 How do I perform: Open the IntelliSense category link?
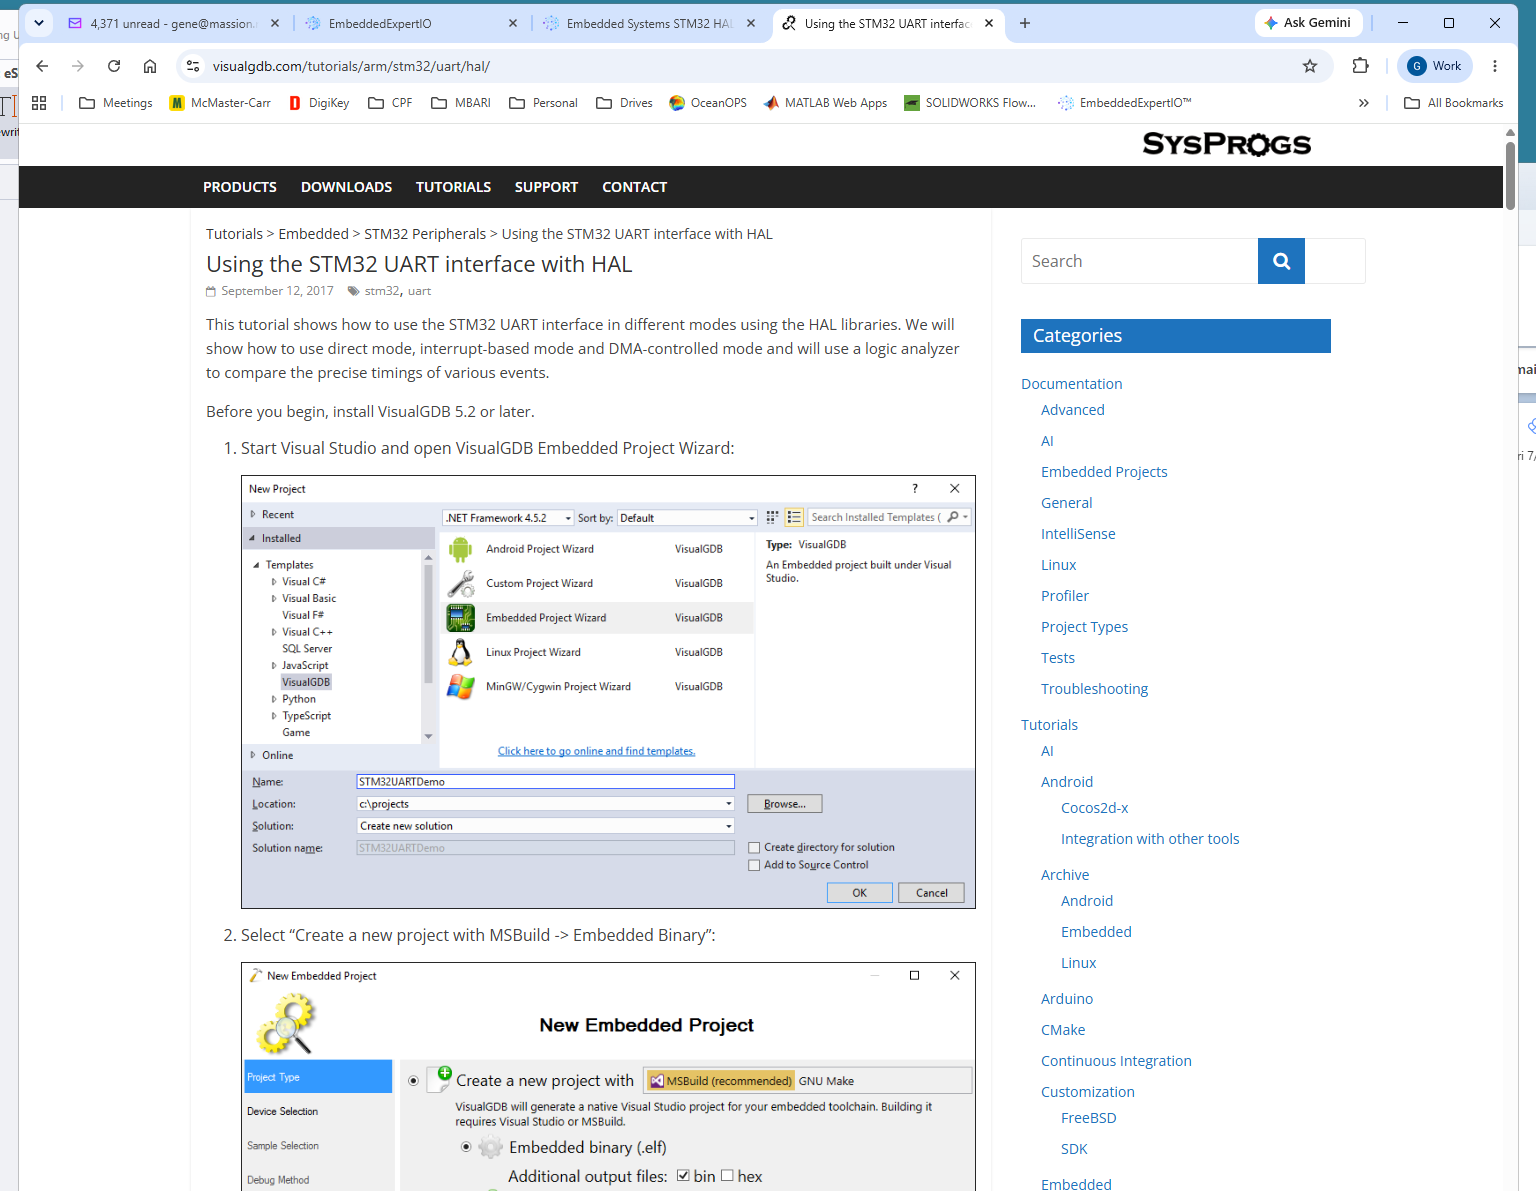(x=1078, y=534)
